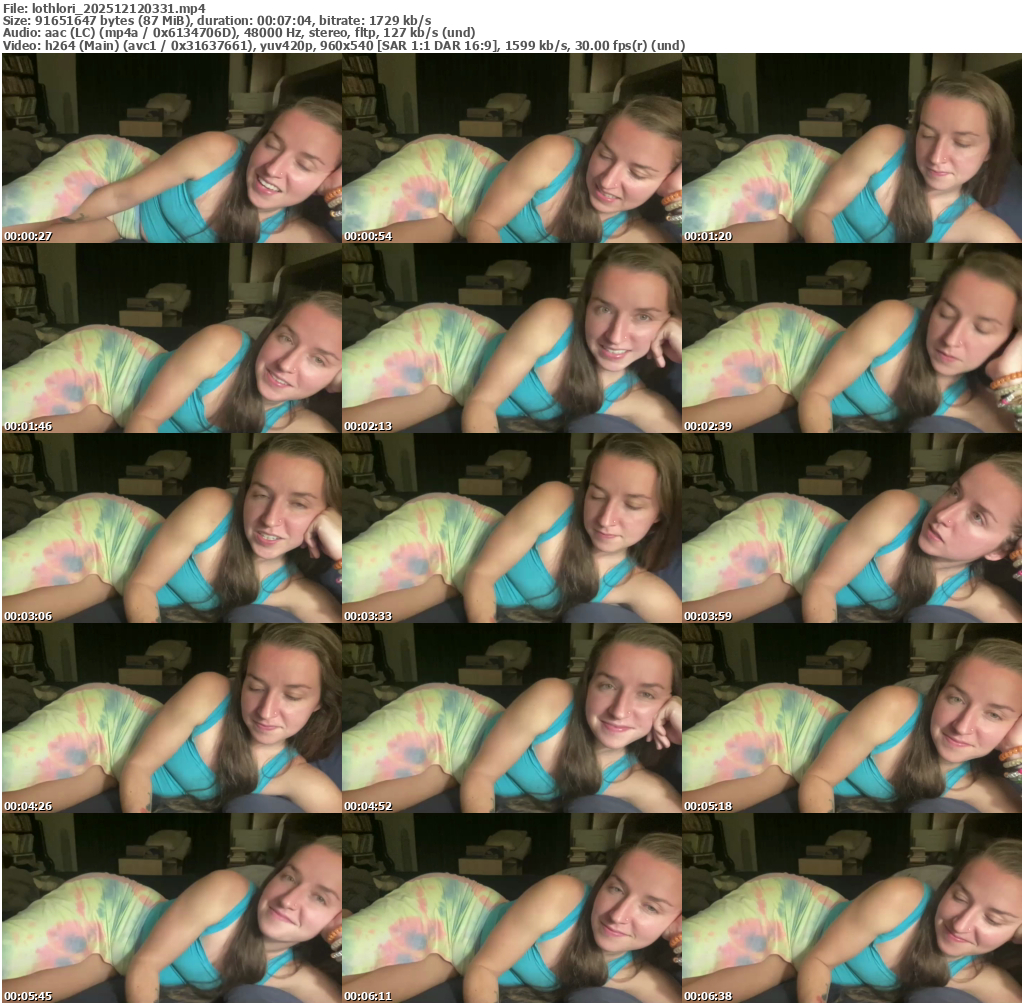Select the frame labeled 00:06:11
Viewport: 1024px width, 1003px height.
[x=512, y=908]
